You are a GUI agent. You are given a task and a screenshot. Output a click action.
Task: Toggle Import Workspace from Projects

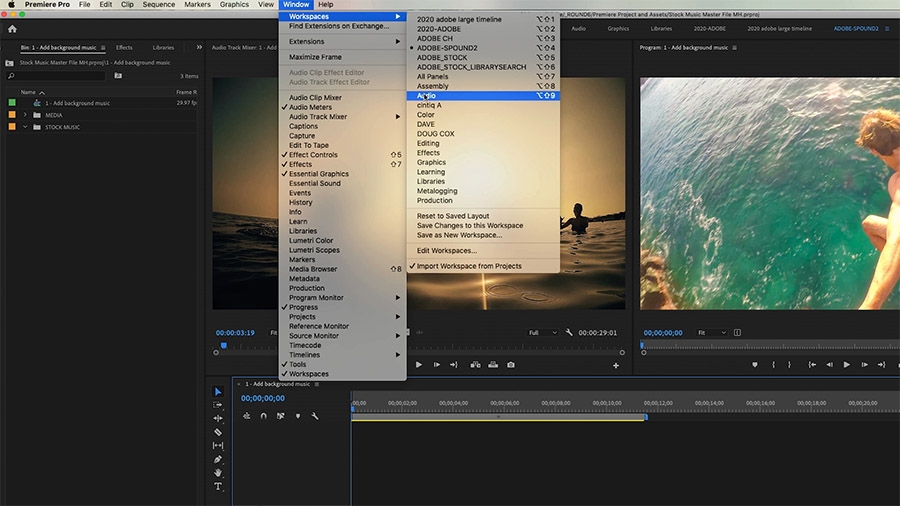click(x=469, y=266)
